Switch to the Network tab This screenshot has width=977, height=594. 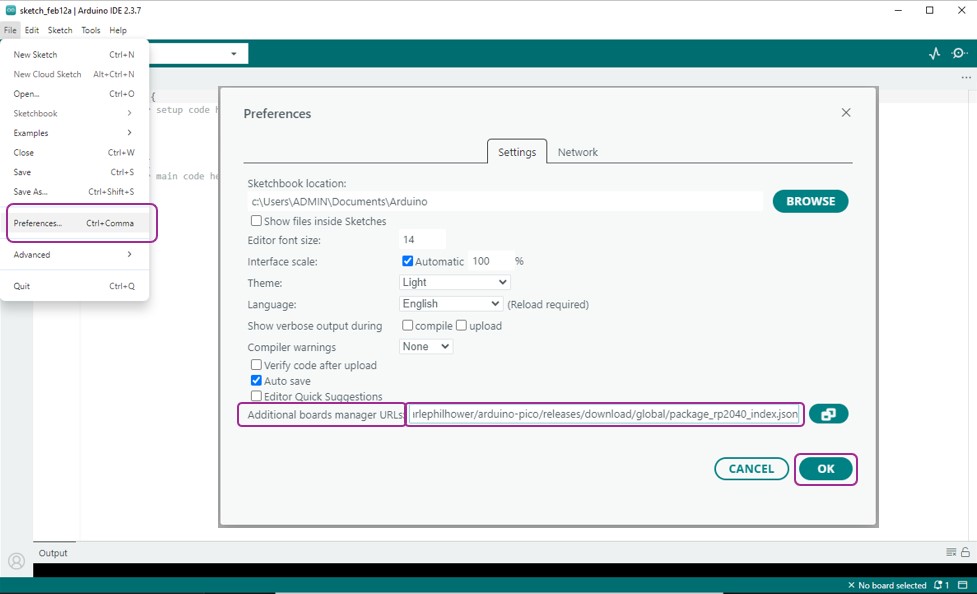coord(578,152)
